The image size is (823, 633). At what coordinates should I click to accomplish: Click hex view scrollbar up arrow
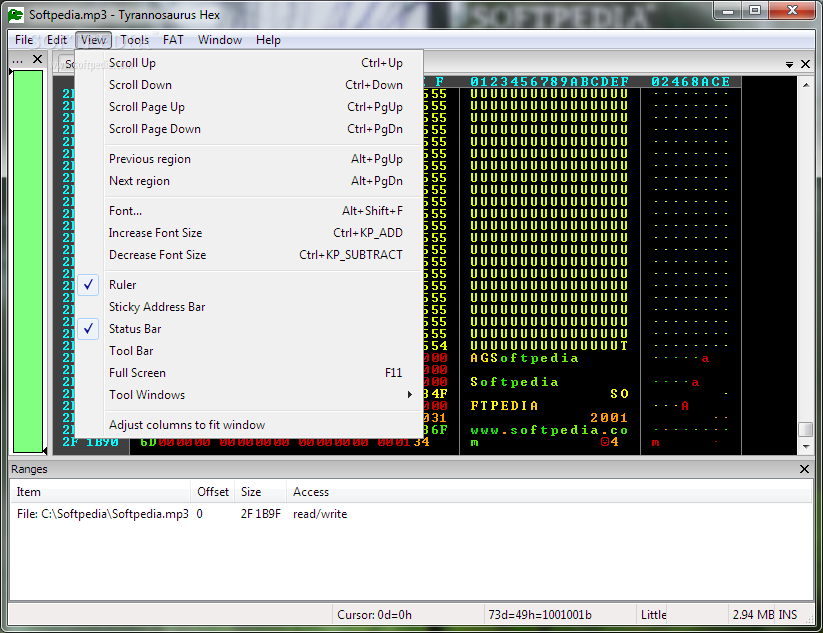tap(806, 84)
